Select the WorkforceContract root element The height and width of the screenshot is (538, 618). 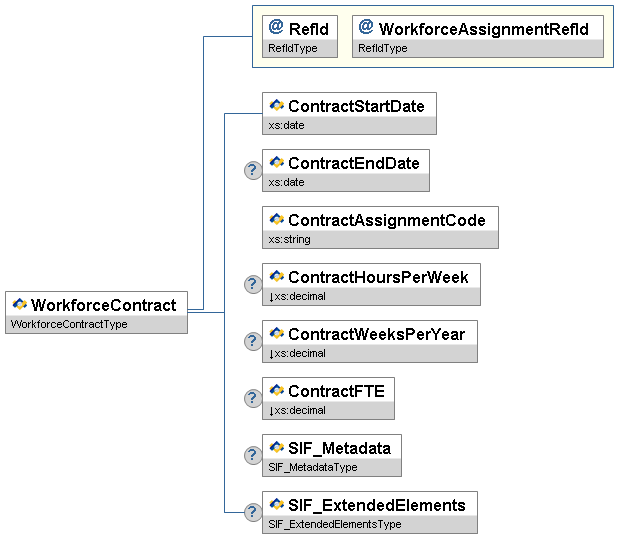pyautogui.click(x=103, y=305)
